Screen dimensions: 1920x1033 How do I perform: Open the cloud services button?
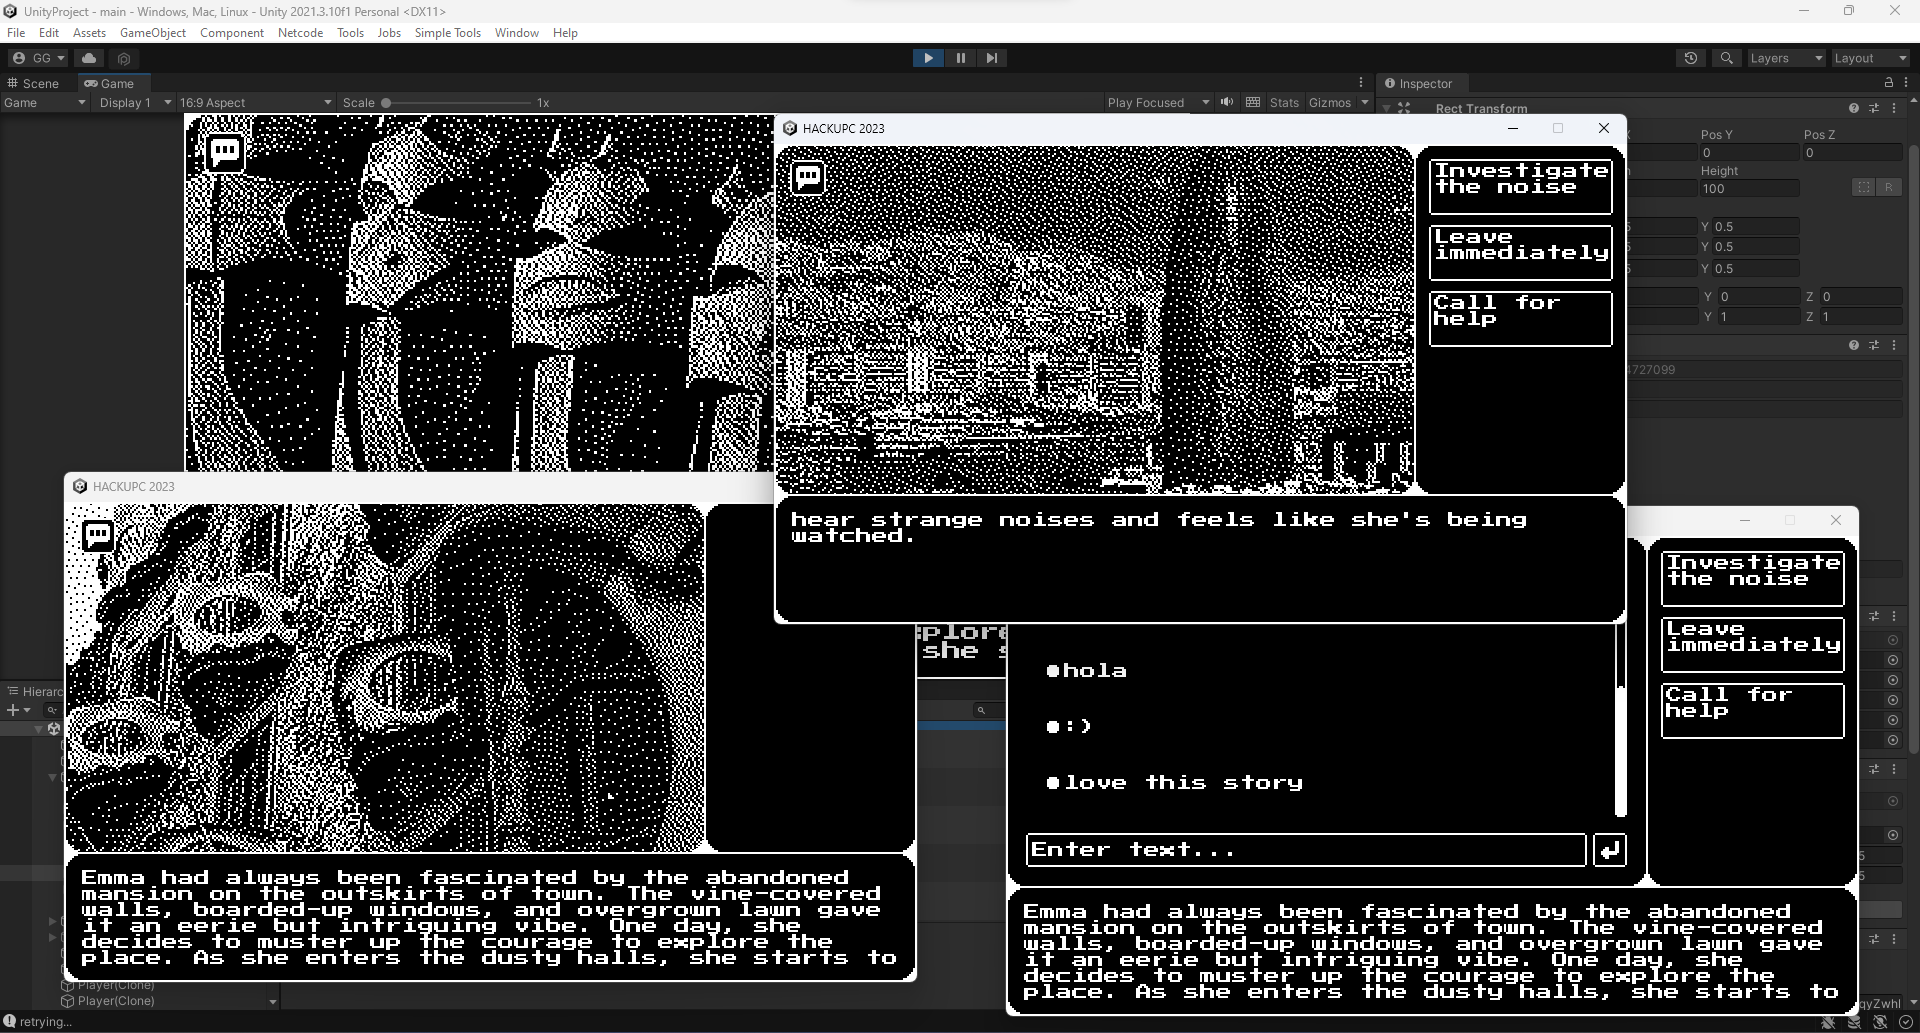[x=89, y=58]
